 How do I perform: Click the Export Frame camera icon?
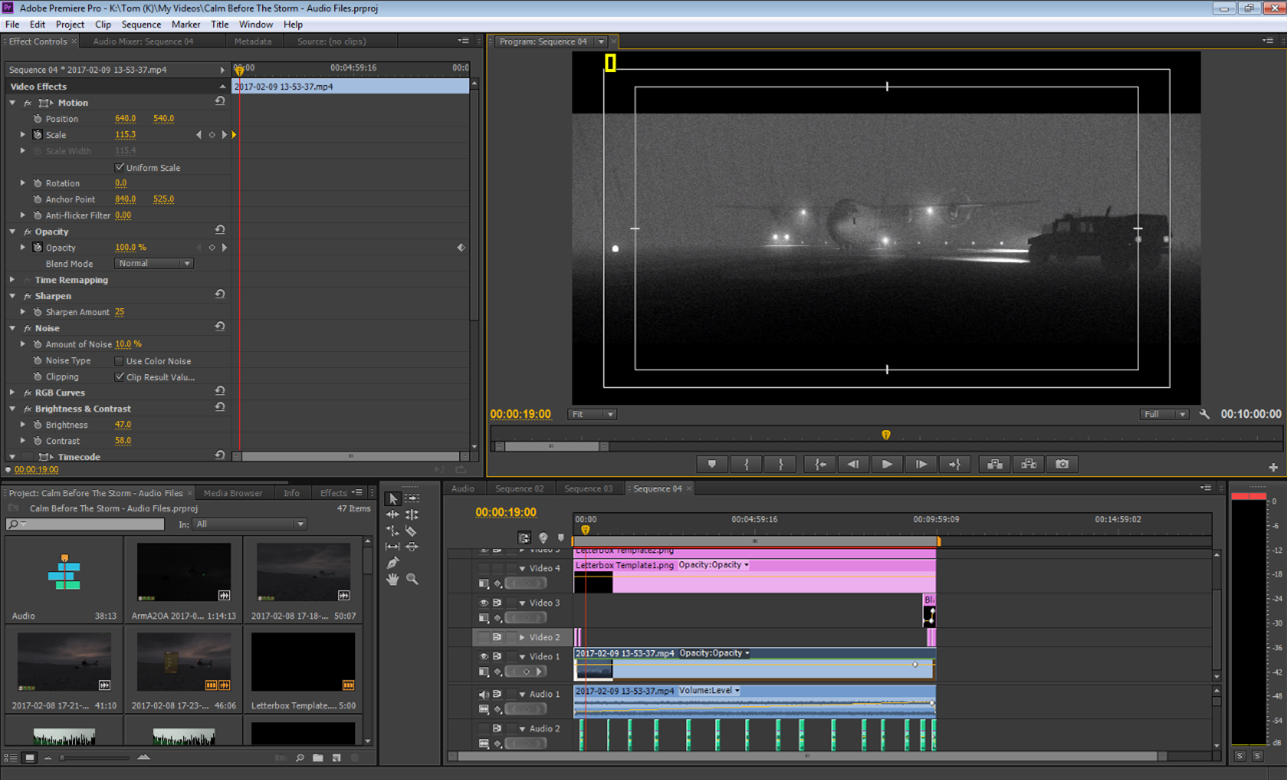coord(1062,464)
